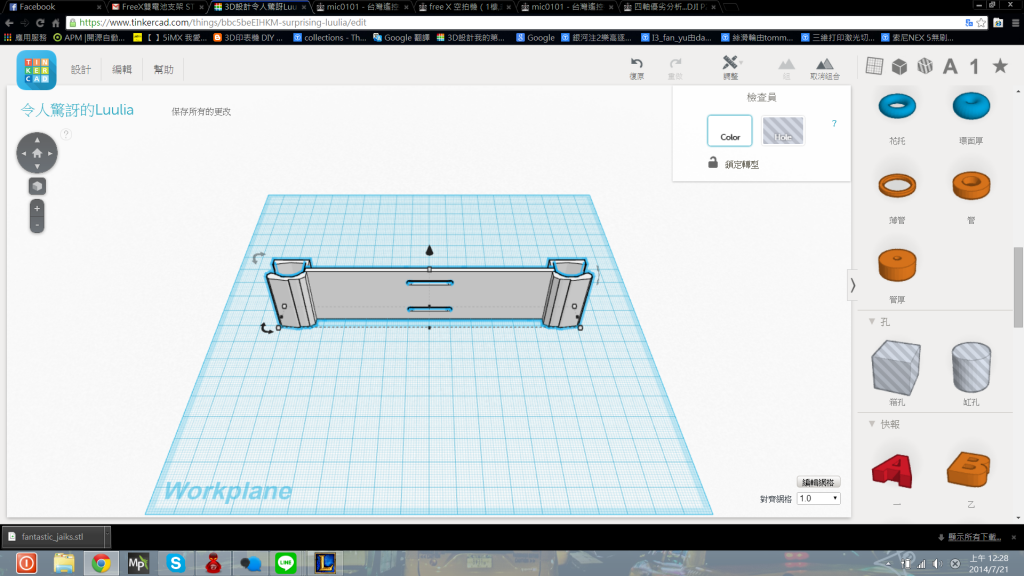
Task: Pick the thick torus (環面厚) shape
Action: [x=971, y=106]
